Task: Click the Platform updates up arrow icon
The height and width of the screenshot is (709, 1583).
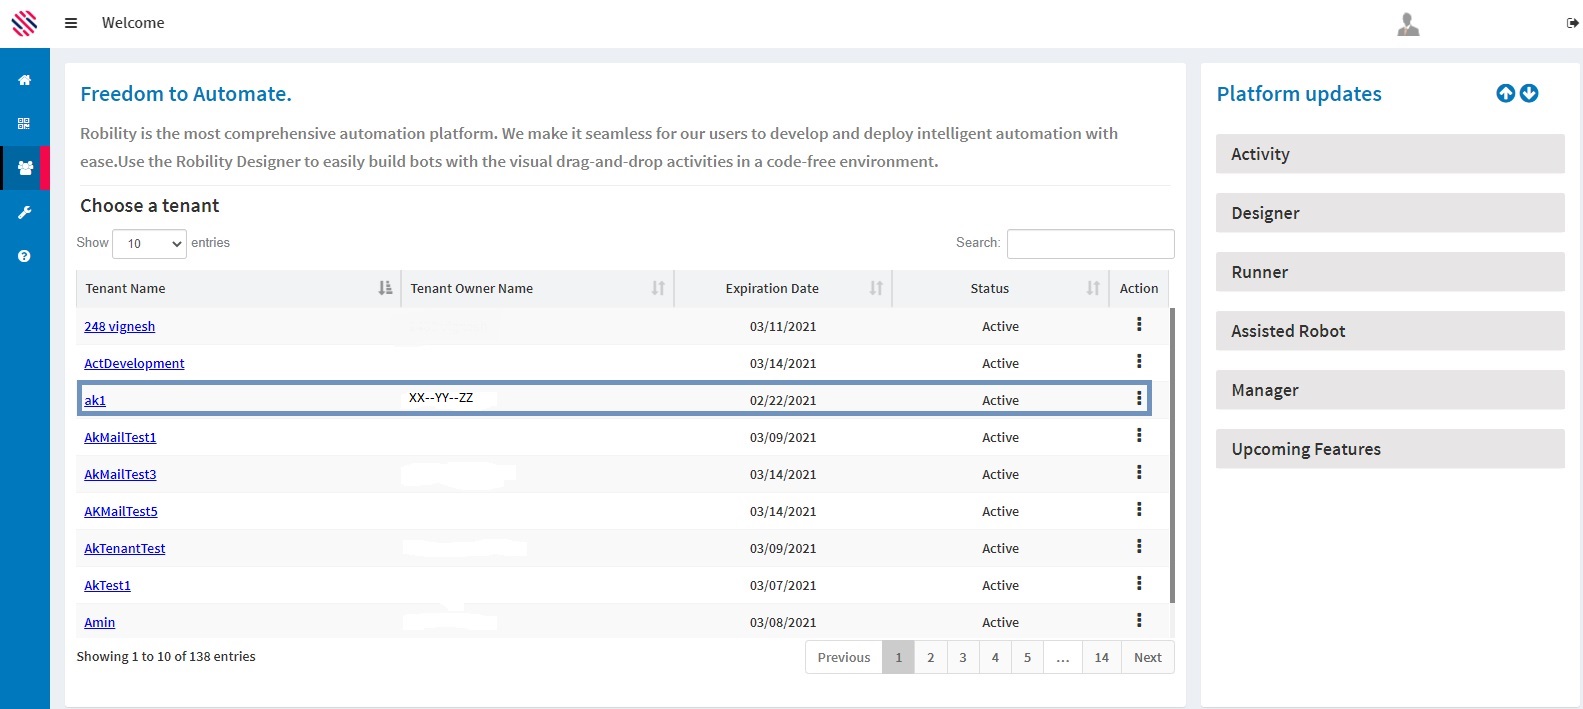Action: pyautogui.click(x=1506, y=93)
